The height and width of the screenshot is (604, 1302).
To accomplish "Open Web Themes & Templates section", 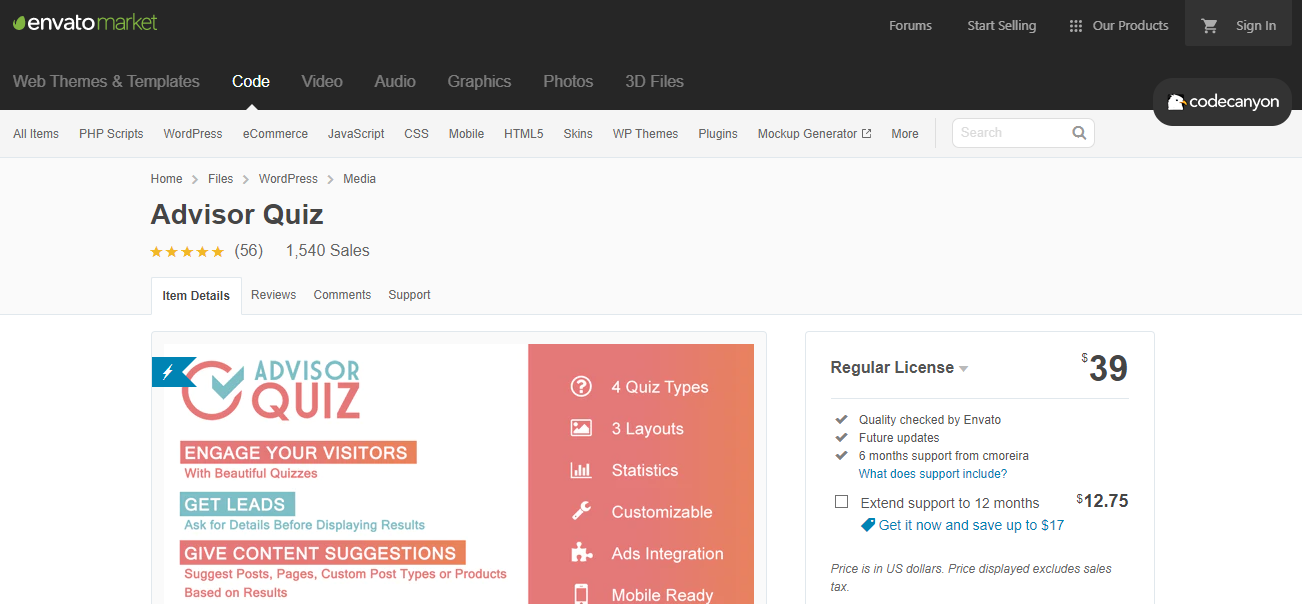I will click(106, 82).
